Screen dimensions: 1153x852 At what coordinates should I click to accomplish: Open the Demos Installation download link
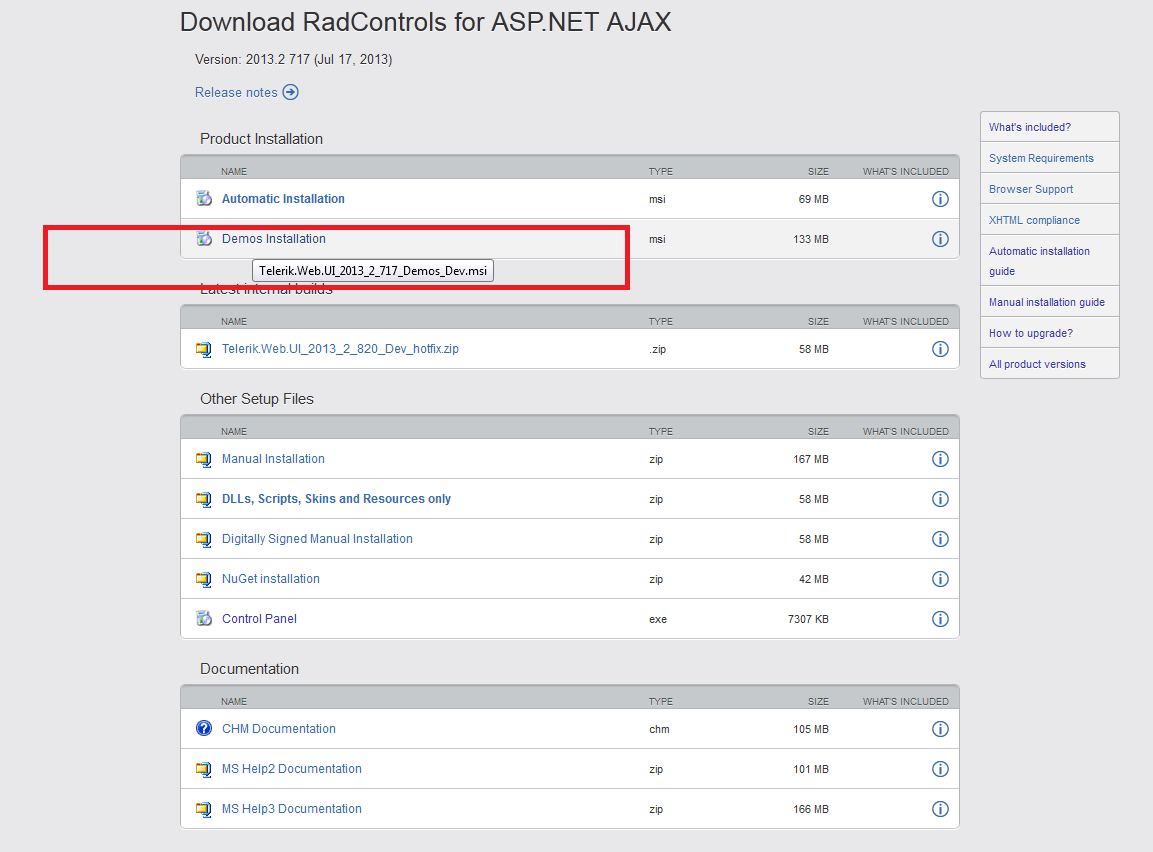273,239
